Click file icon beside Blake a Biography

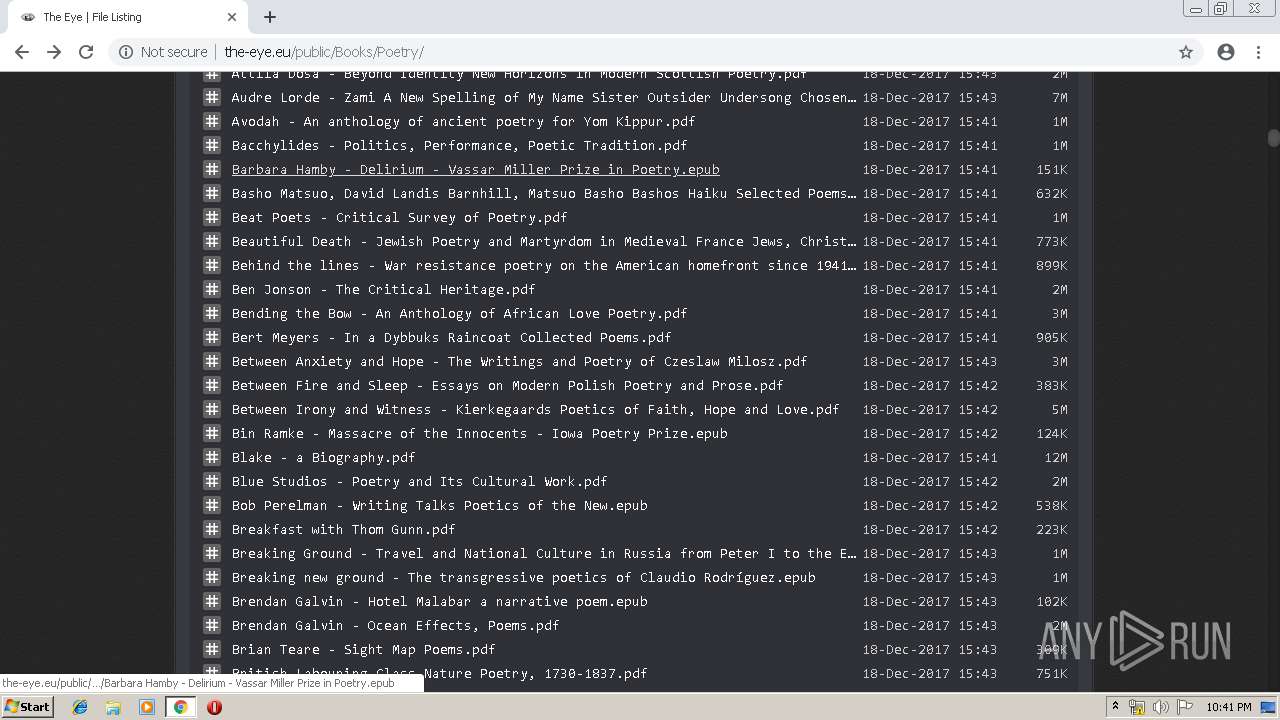click(212, 457)
